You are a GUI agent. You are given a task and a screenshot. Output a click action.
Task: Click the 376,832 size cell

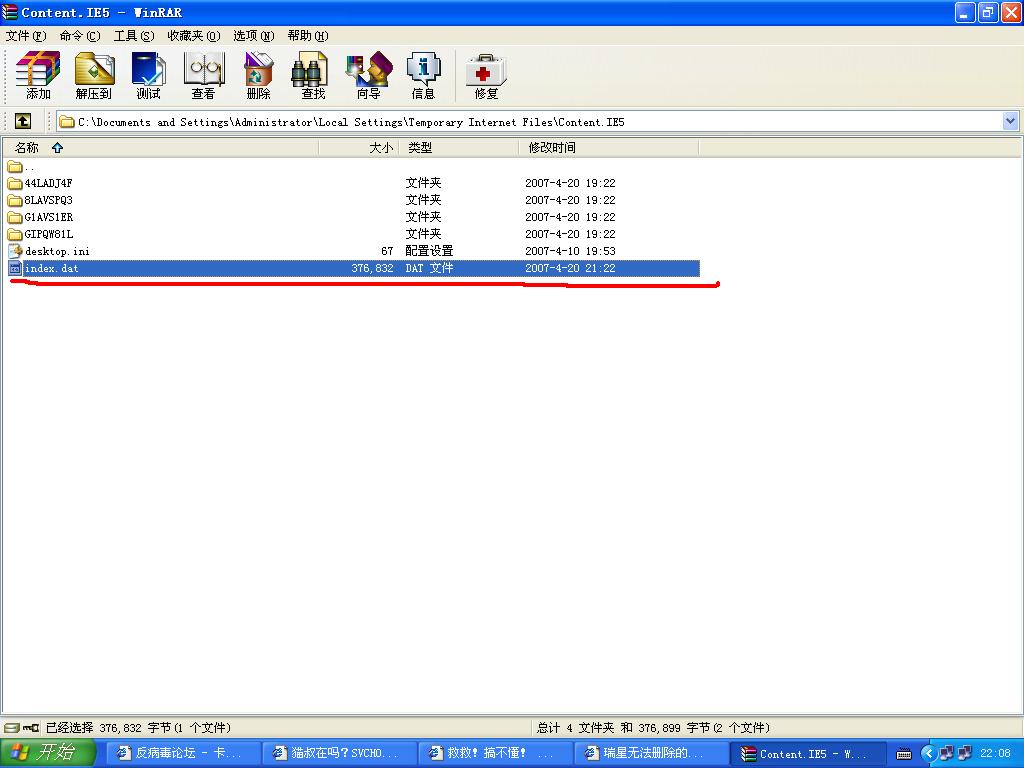(372, 268)
